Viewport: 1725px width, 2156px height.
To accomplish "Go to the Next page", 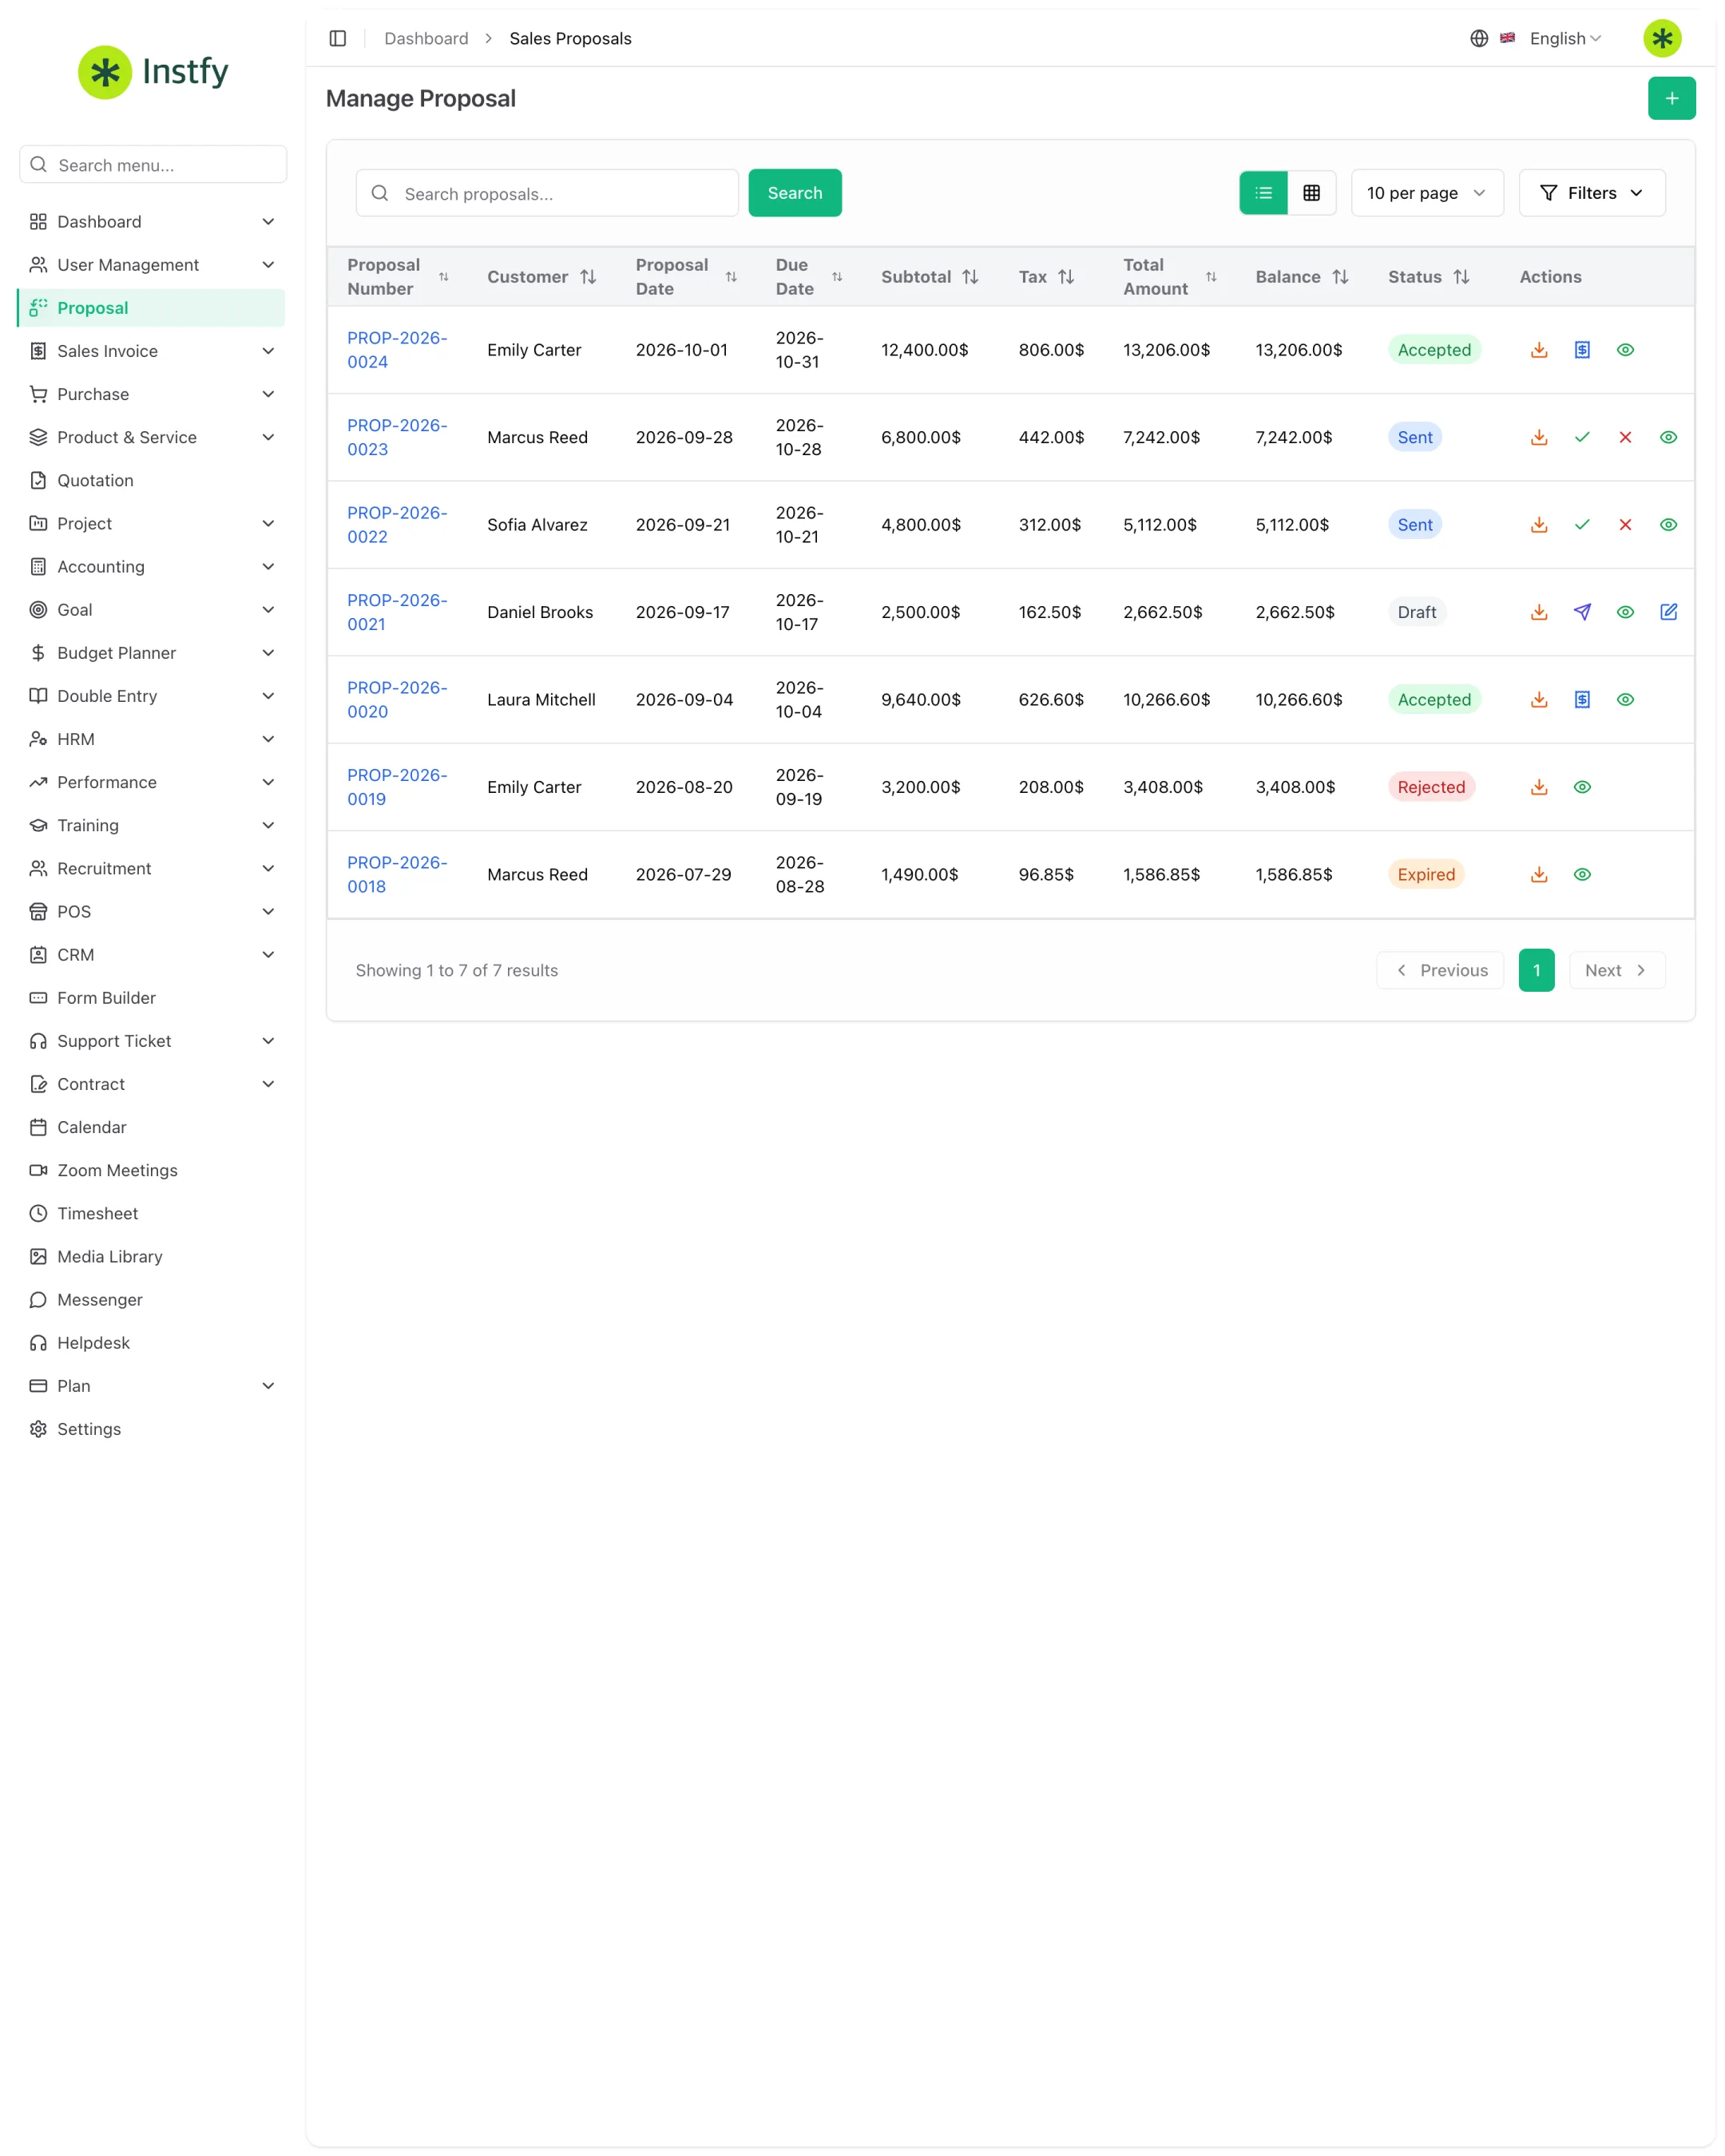I will 1616,970.
